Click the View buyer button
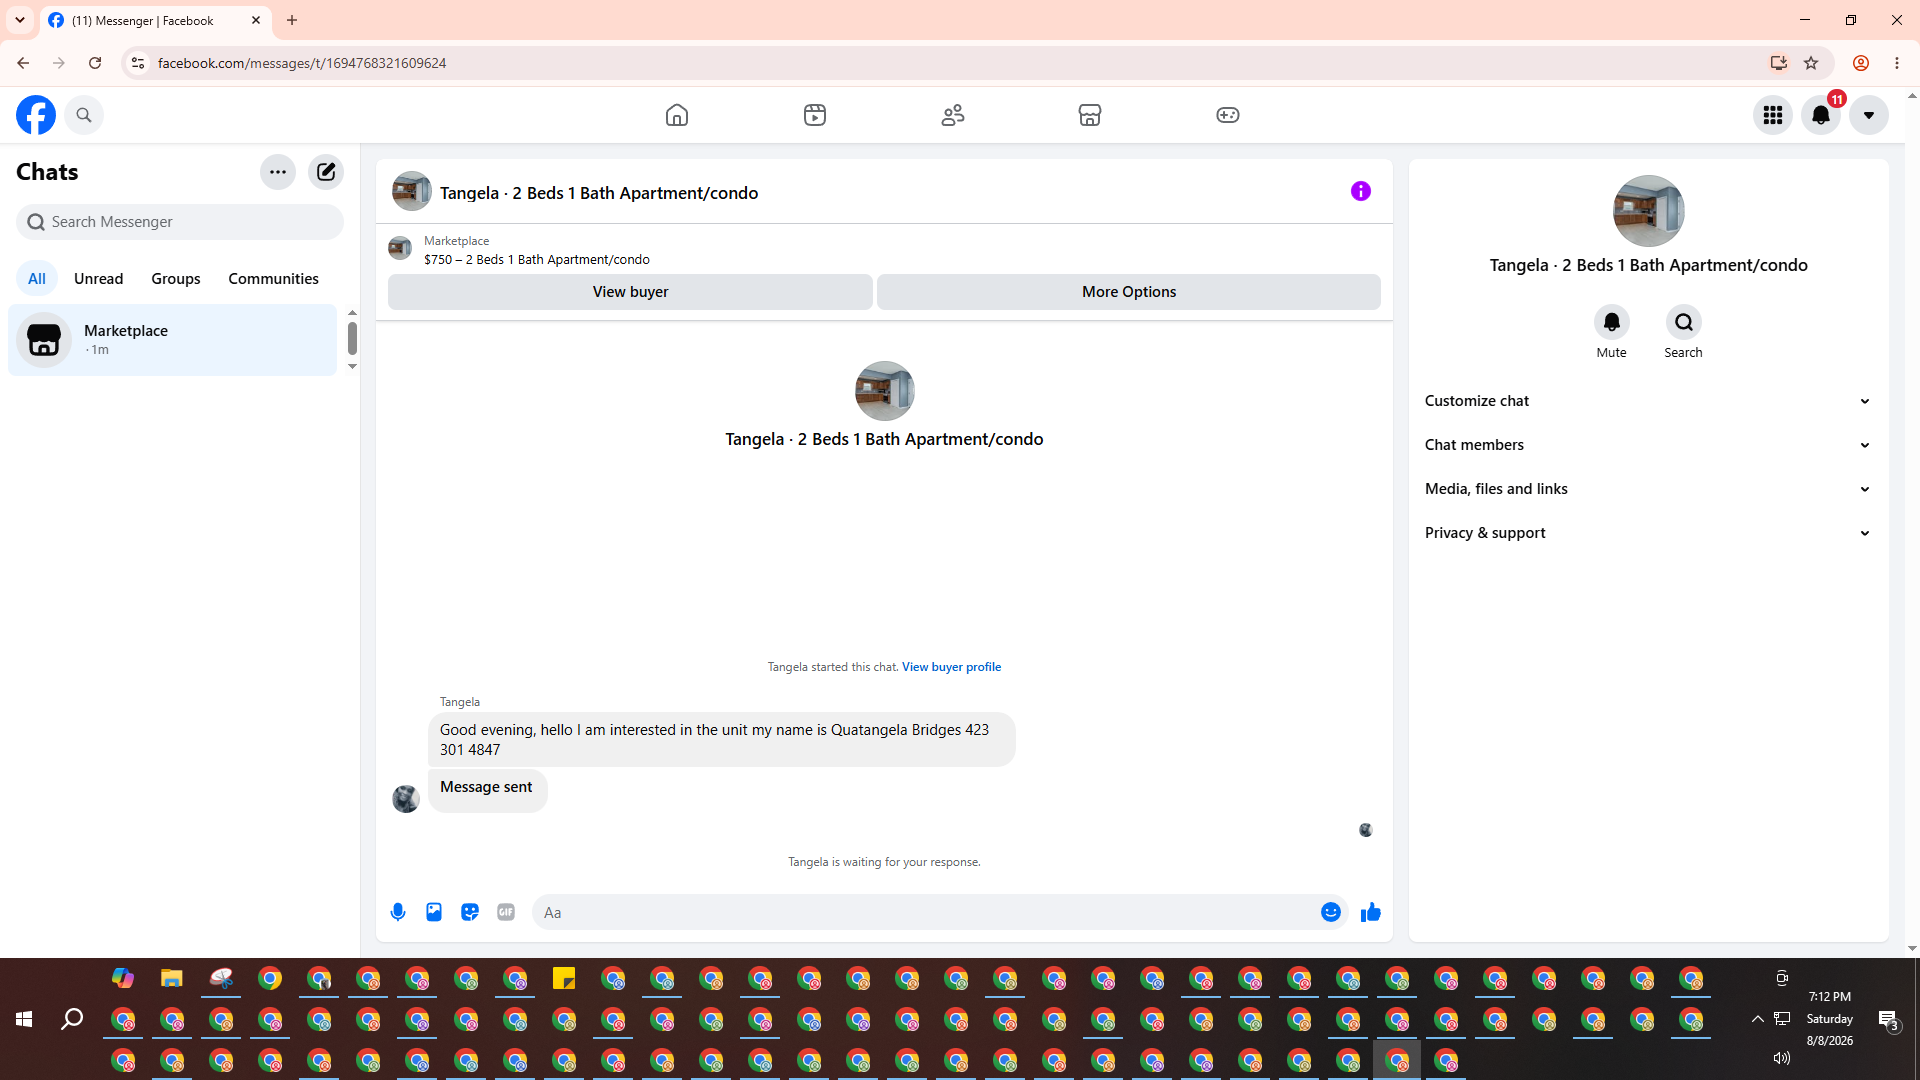Viewport: 1920px width, 1080px height. coord(630,292)
